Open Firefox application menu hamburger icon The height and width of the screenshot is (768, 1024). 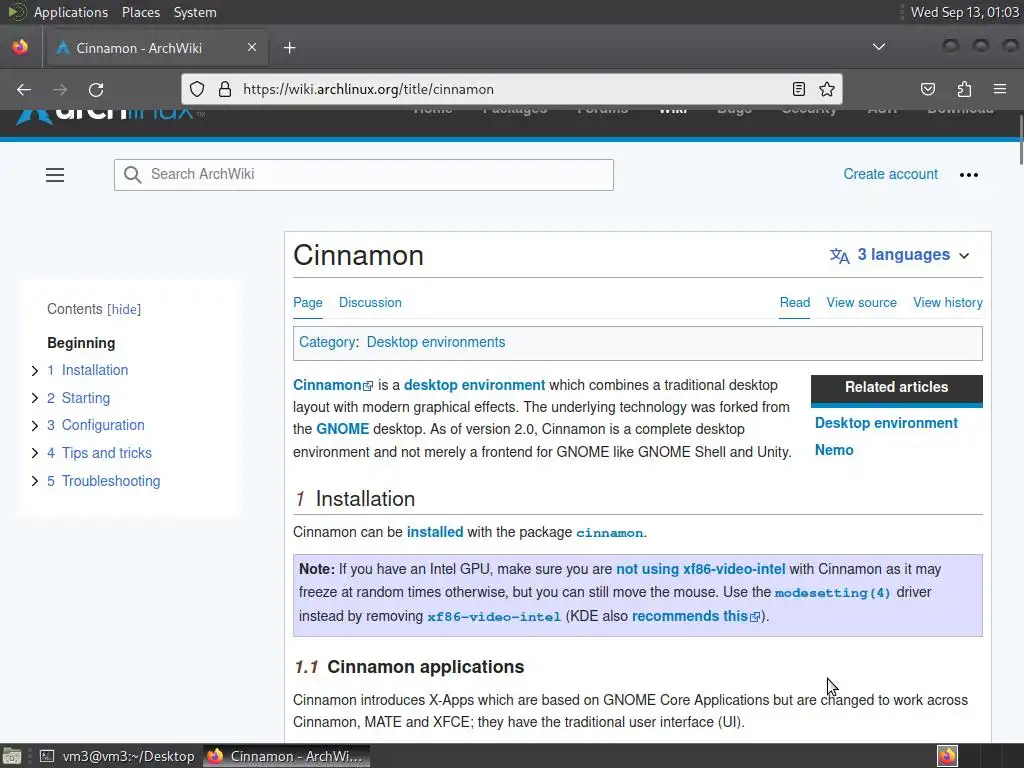click(999, 89)
